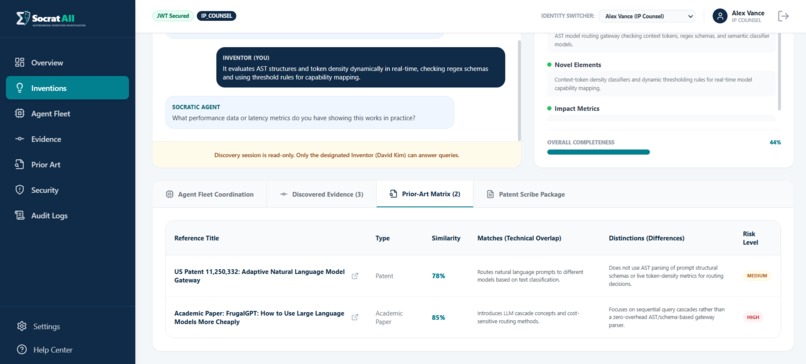Click the Socratic Agent question bubble
Screen dimensions: 806x364
pyautogui.click(x=309, y=113)
